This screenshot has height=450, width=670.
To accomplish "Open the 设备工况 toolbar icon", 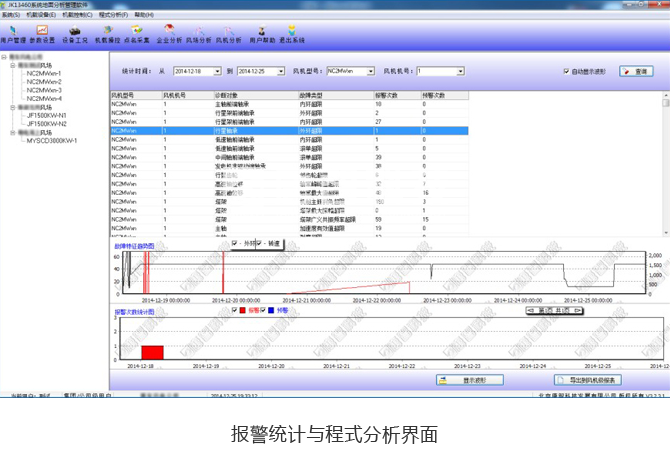I will (x=75, y=34).
